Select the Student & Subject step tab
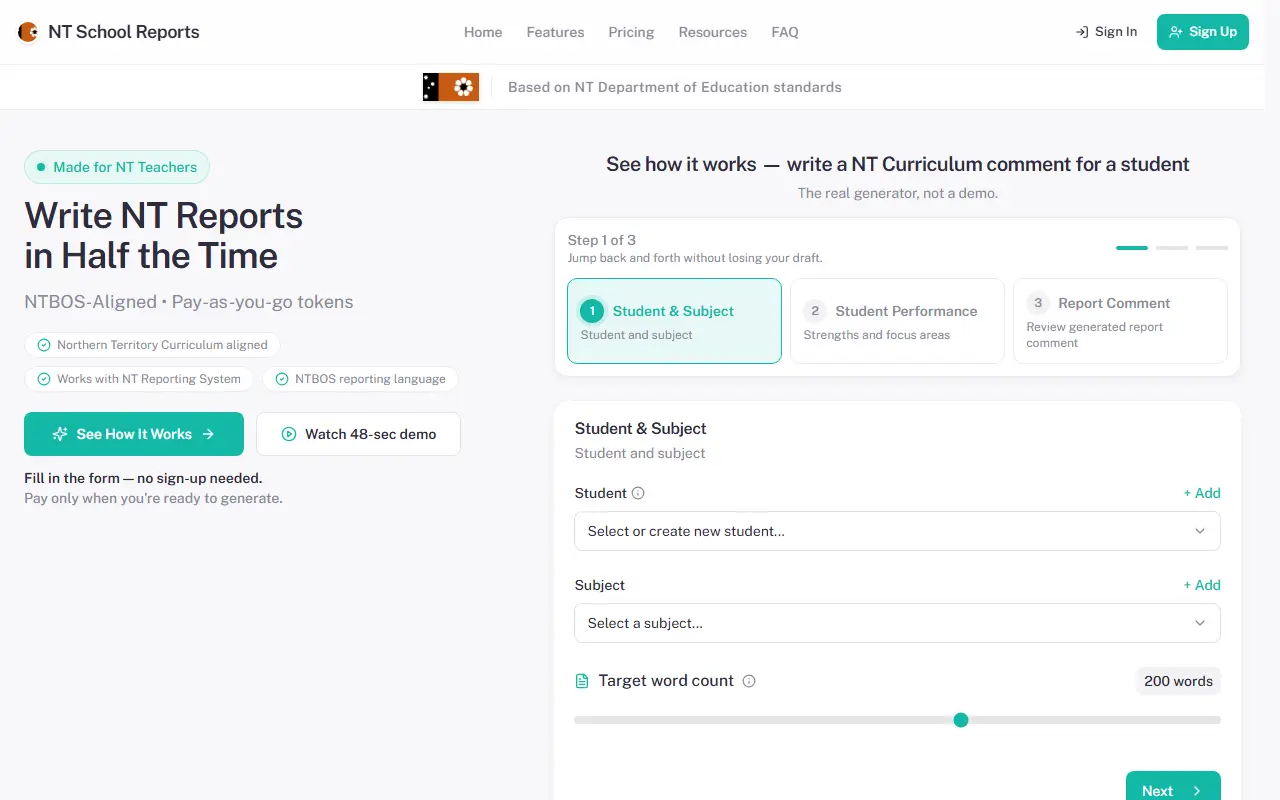This screenshot has width=1280, height=800. tap(674, 321)
